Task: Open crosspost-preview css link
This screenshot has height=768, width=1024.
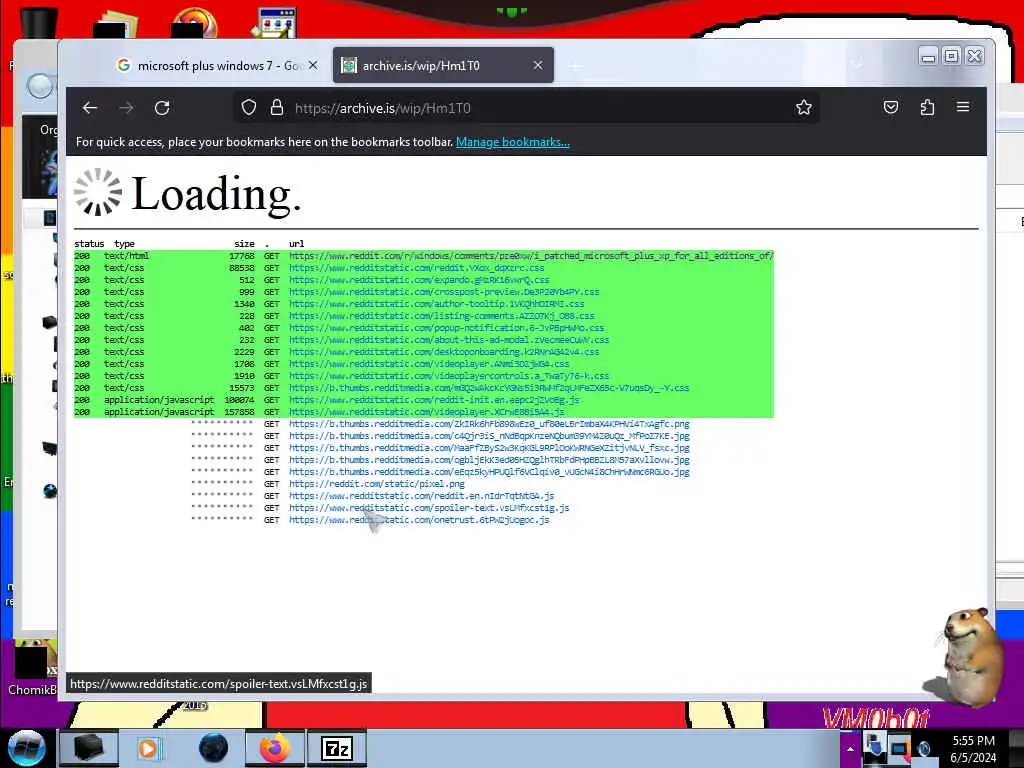Action: tap(444, 292)
